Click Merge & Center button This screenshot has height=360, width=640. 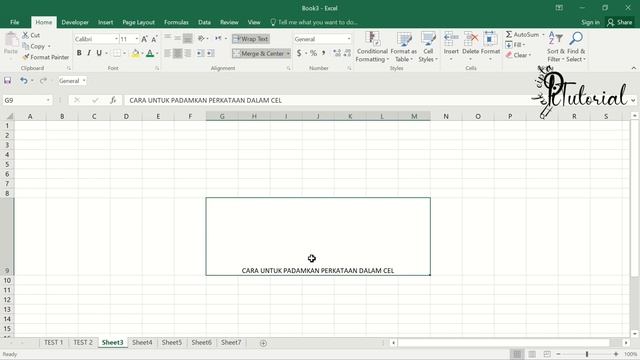[258, 53]
